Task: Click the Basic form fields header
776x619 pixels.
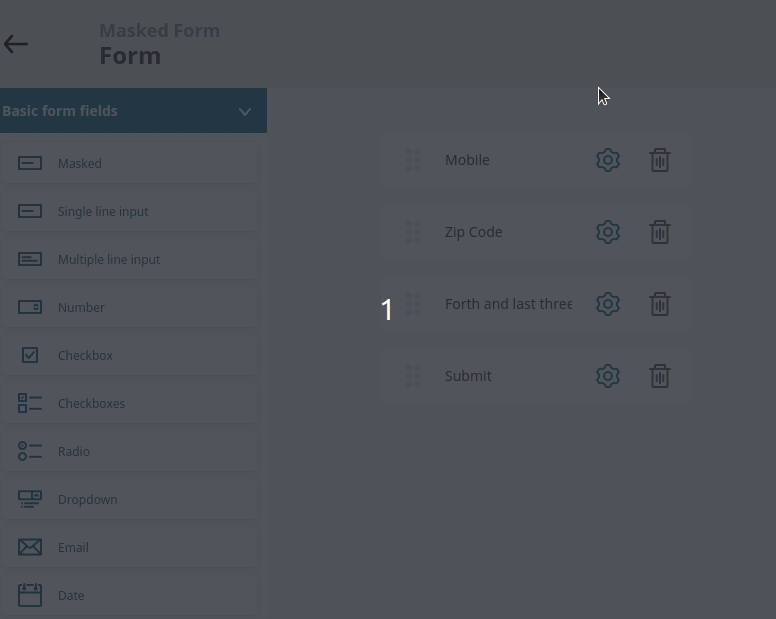Action: (133, 111)
